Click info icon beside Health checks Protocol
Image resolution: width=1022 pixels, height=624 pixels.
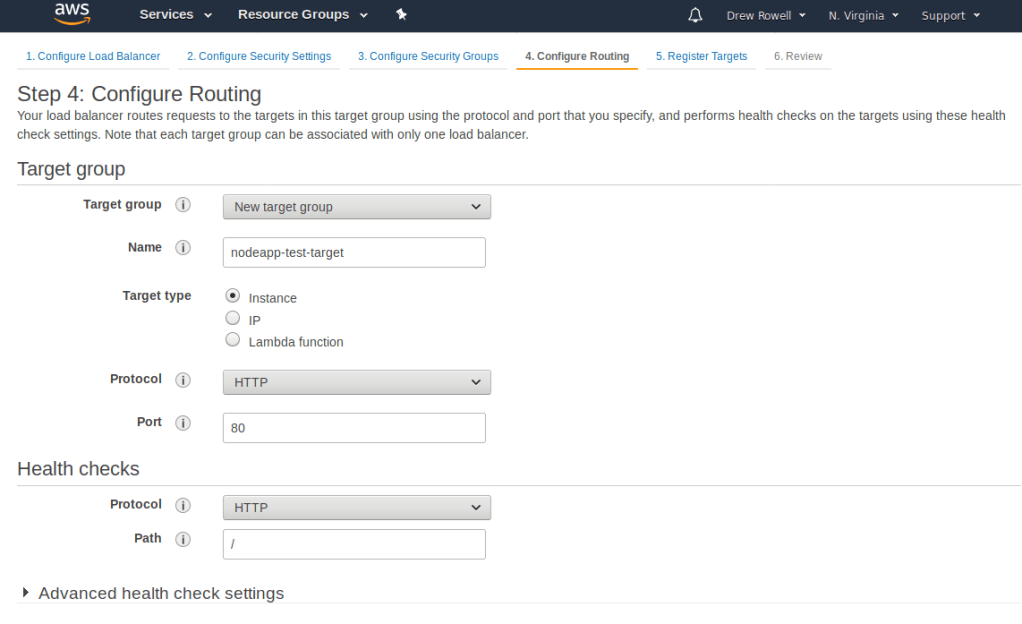(x=183, y=505)
